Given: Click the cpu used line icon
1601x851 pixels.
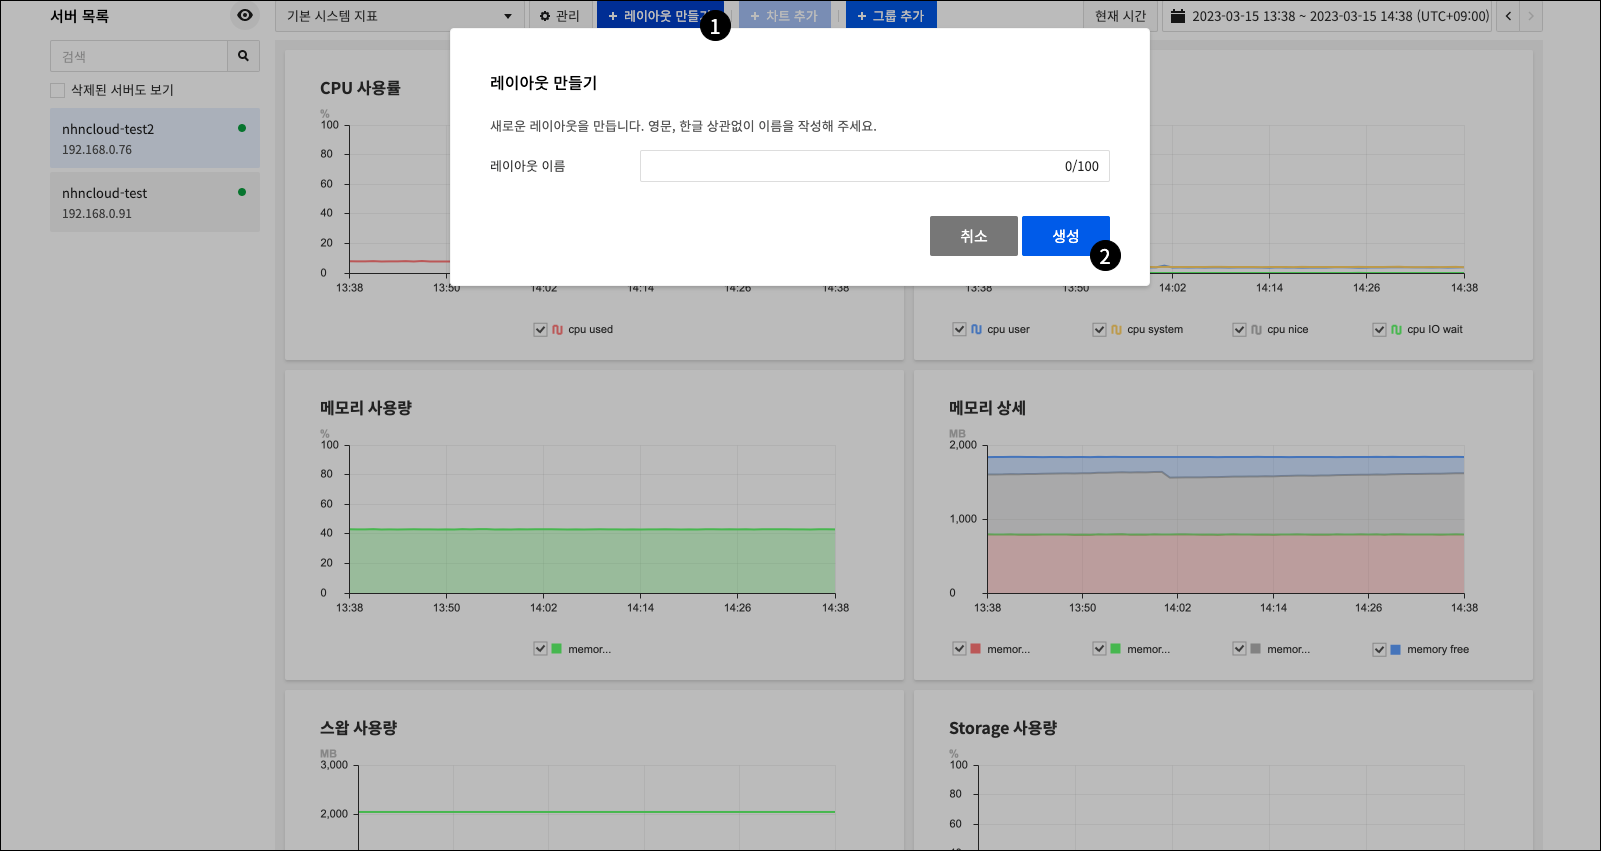Looking at the screenshot, I should [557, 329].
